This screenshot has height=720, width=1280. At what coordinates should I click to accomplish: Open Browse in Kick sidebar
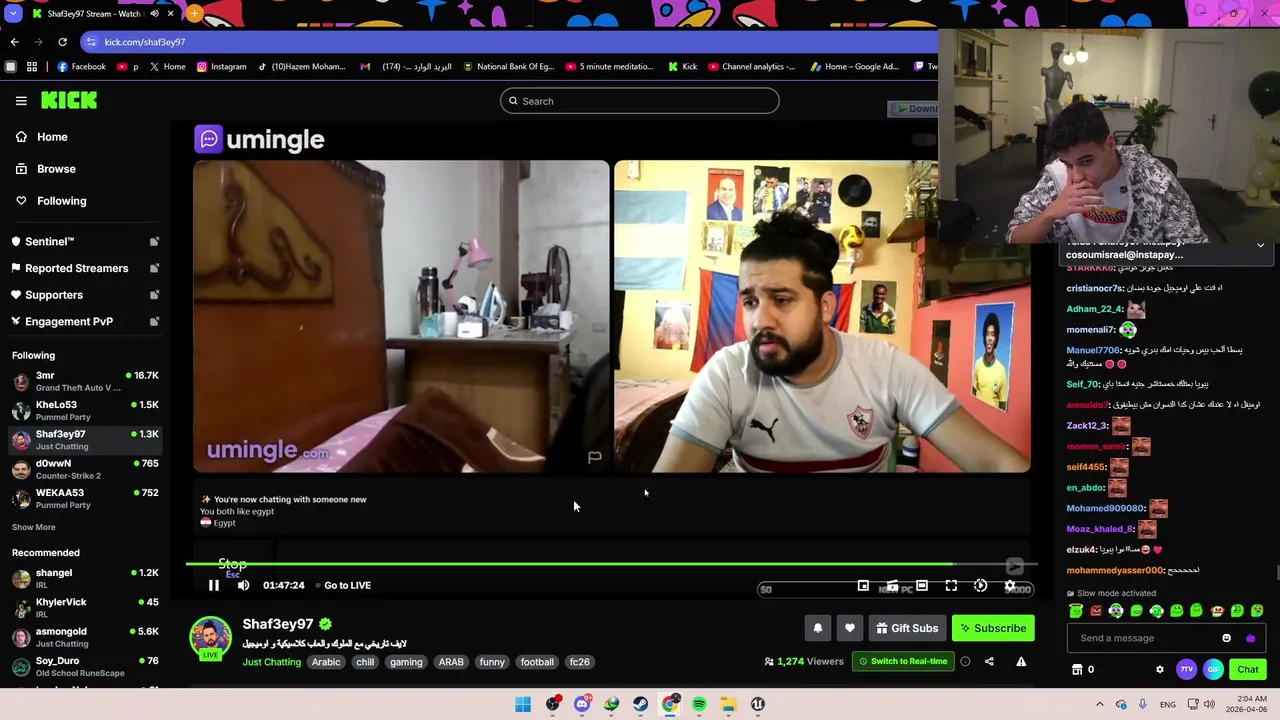tap(56, 169)
